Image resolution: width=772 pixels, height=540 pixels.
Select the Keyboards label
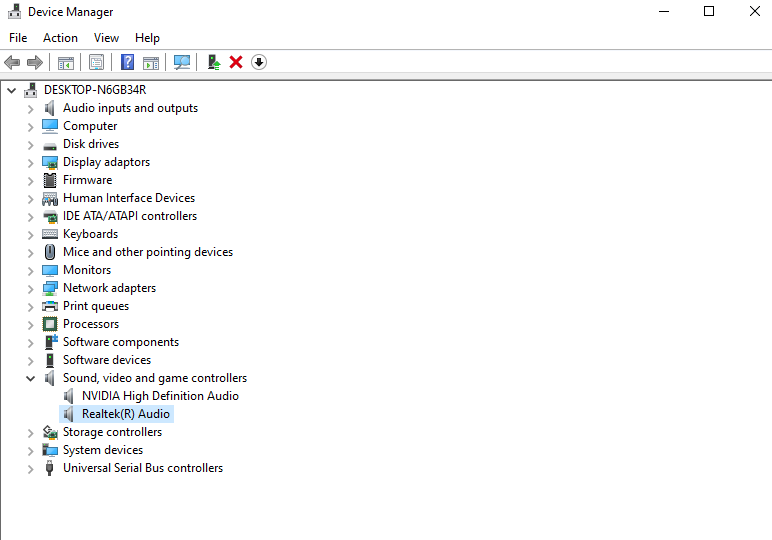pyautogui.click(x=91, y=234)
